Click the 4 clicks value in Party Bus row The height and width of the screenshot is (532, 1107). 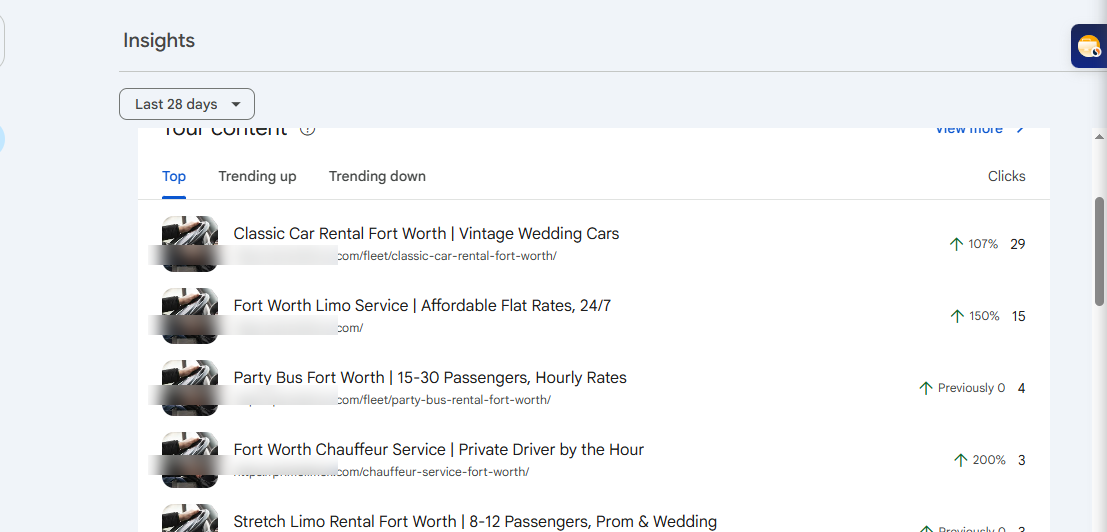(1022, 388)
